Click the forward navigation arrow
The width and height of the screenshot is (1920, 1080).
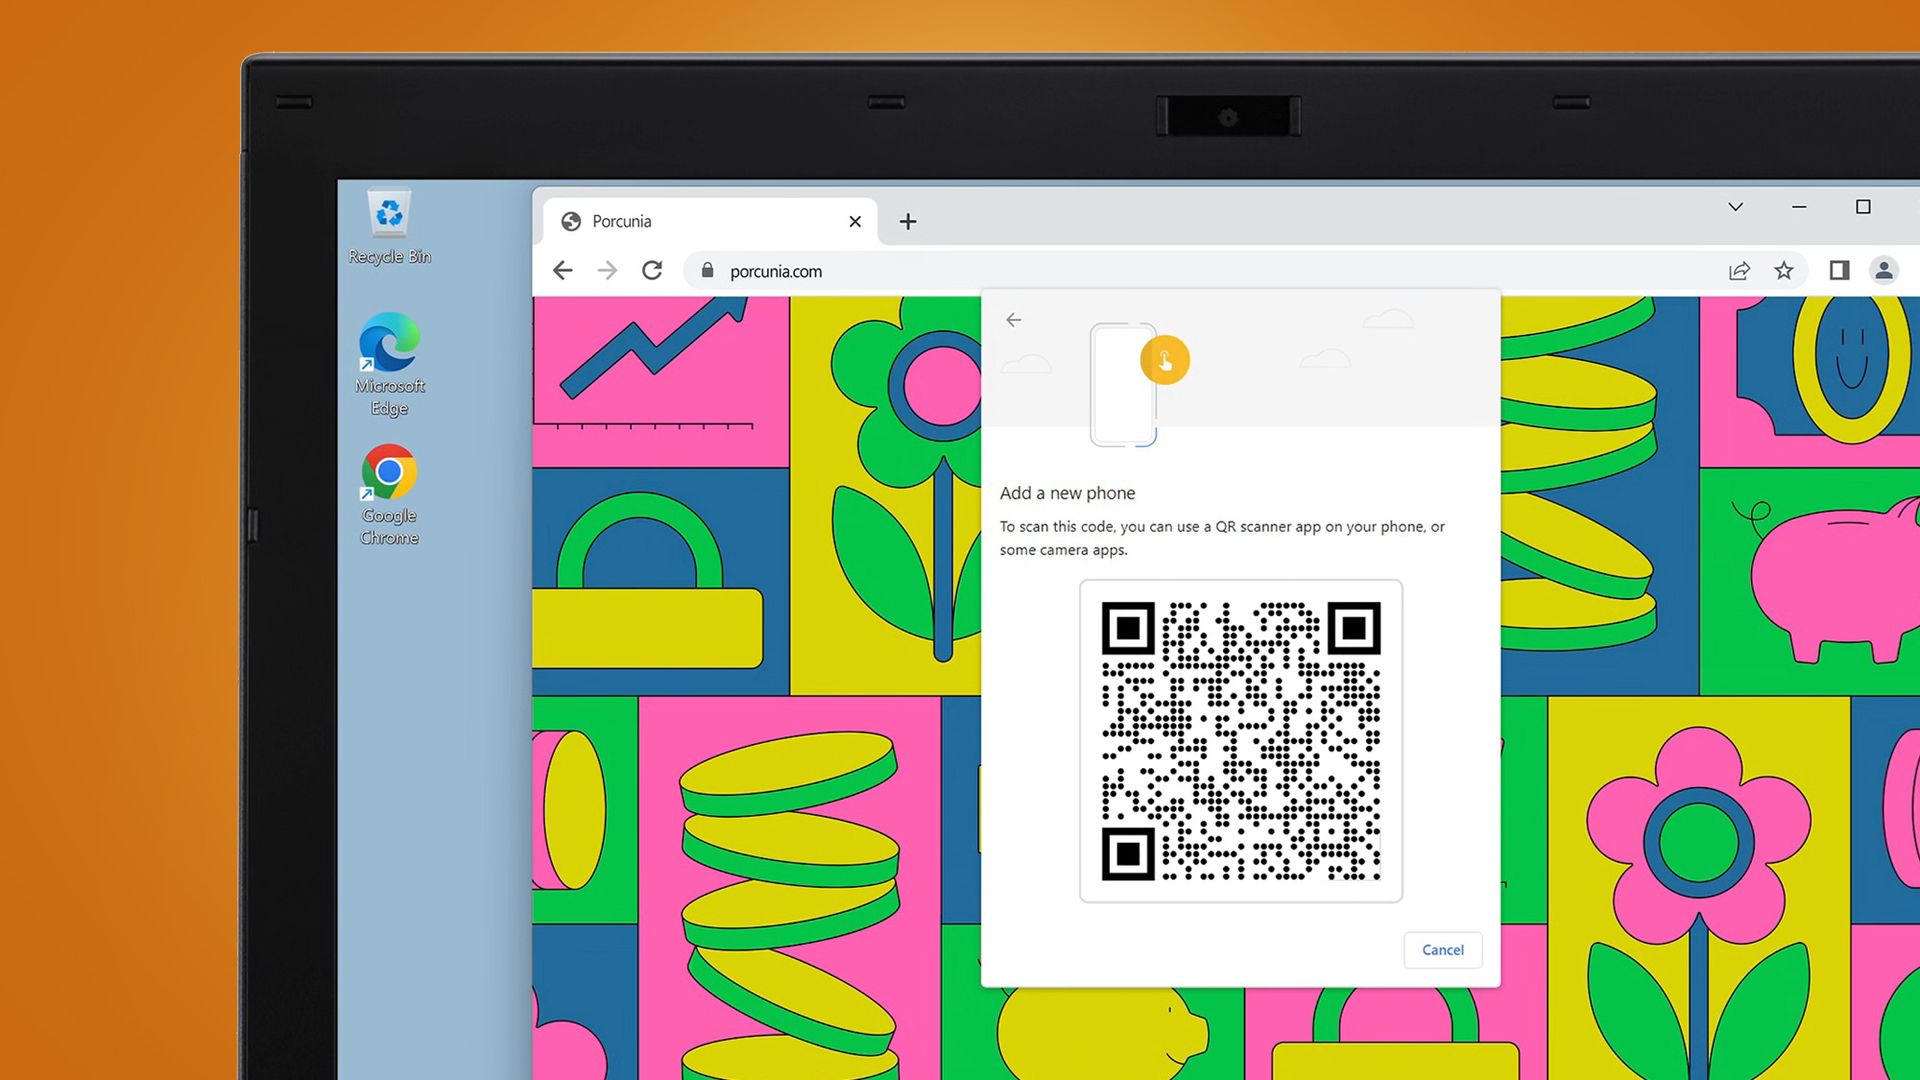click(x=607, y=270)
